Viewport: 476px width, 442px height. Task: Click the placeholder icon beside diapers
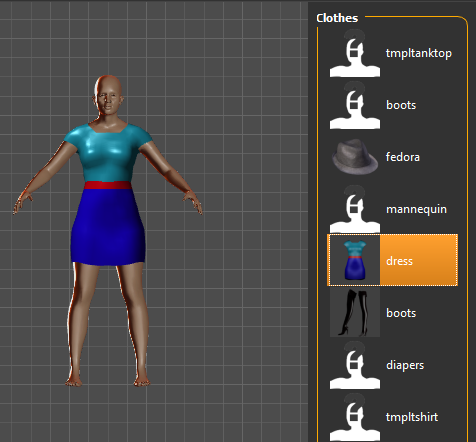pos(355,365)
